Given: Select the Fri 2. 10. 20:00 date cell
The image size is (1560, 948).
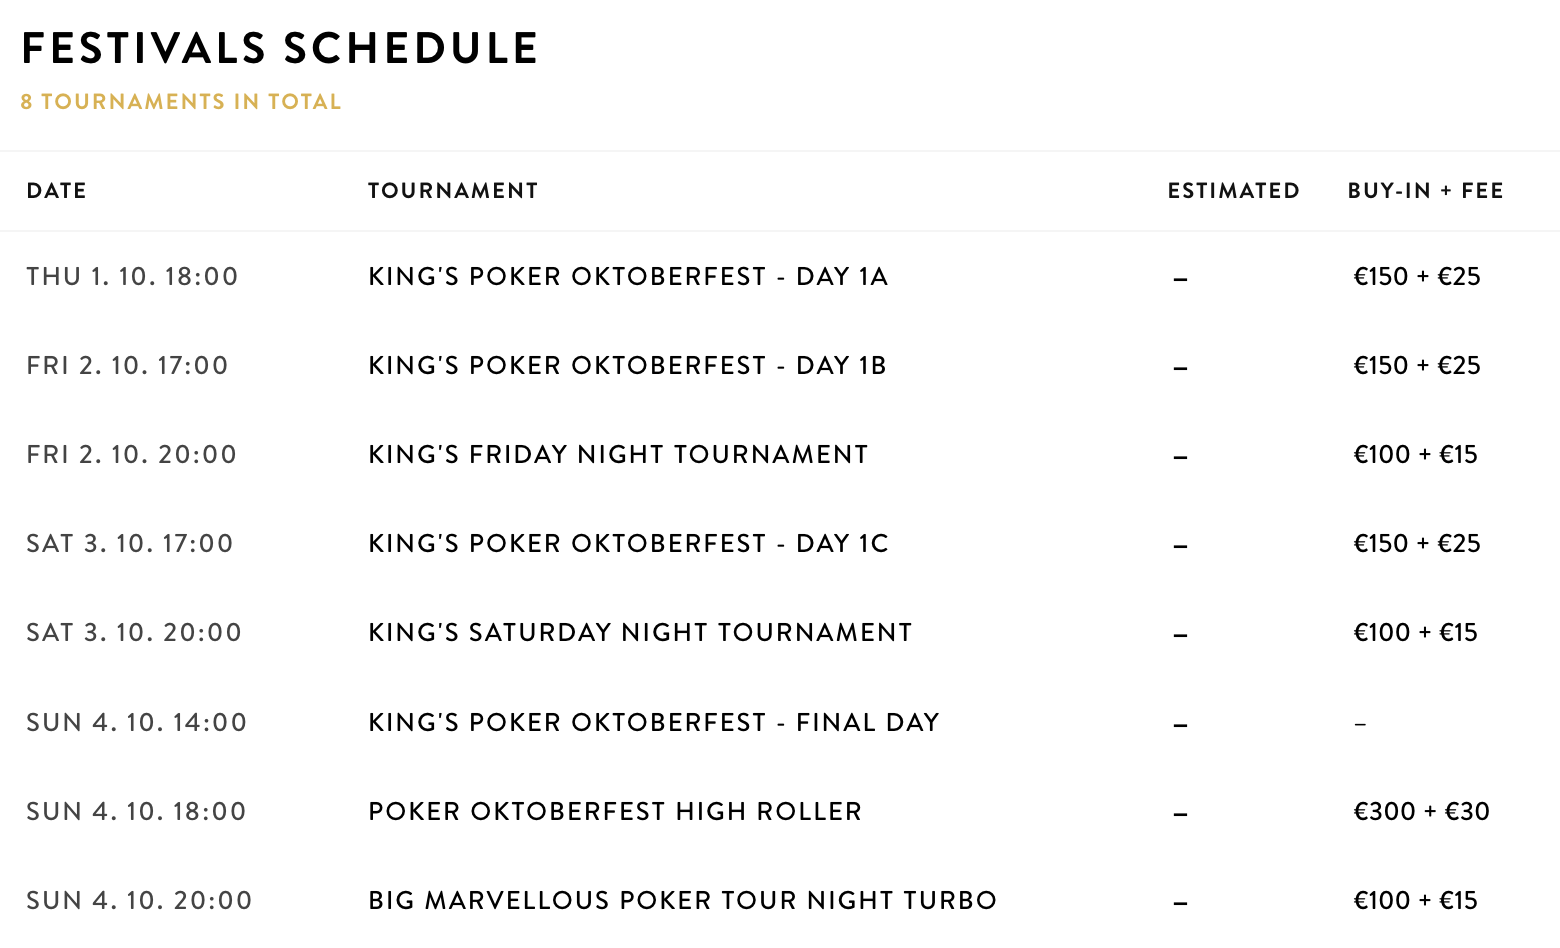Looking at the screenshot, I should point(131,455).
